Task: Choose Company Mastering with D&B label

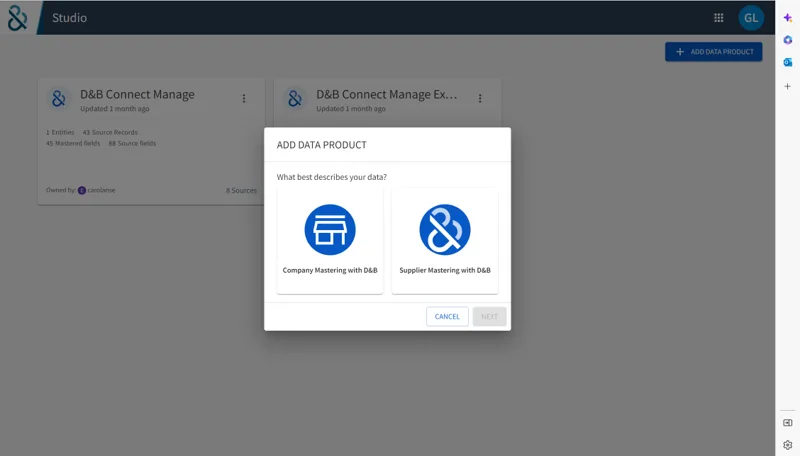Action: [x=330, y=270]
